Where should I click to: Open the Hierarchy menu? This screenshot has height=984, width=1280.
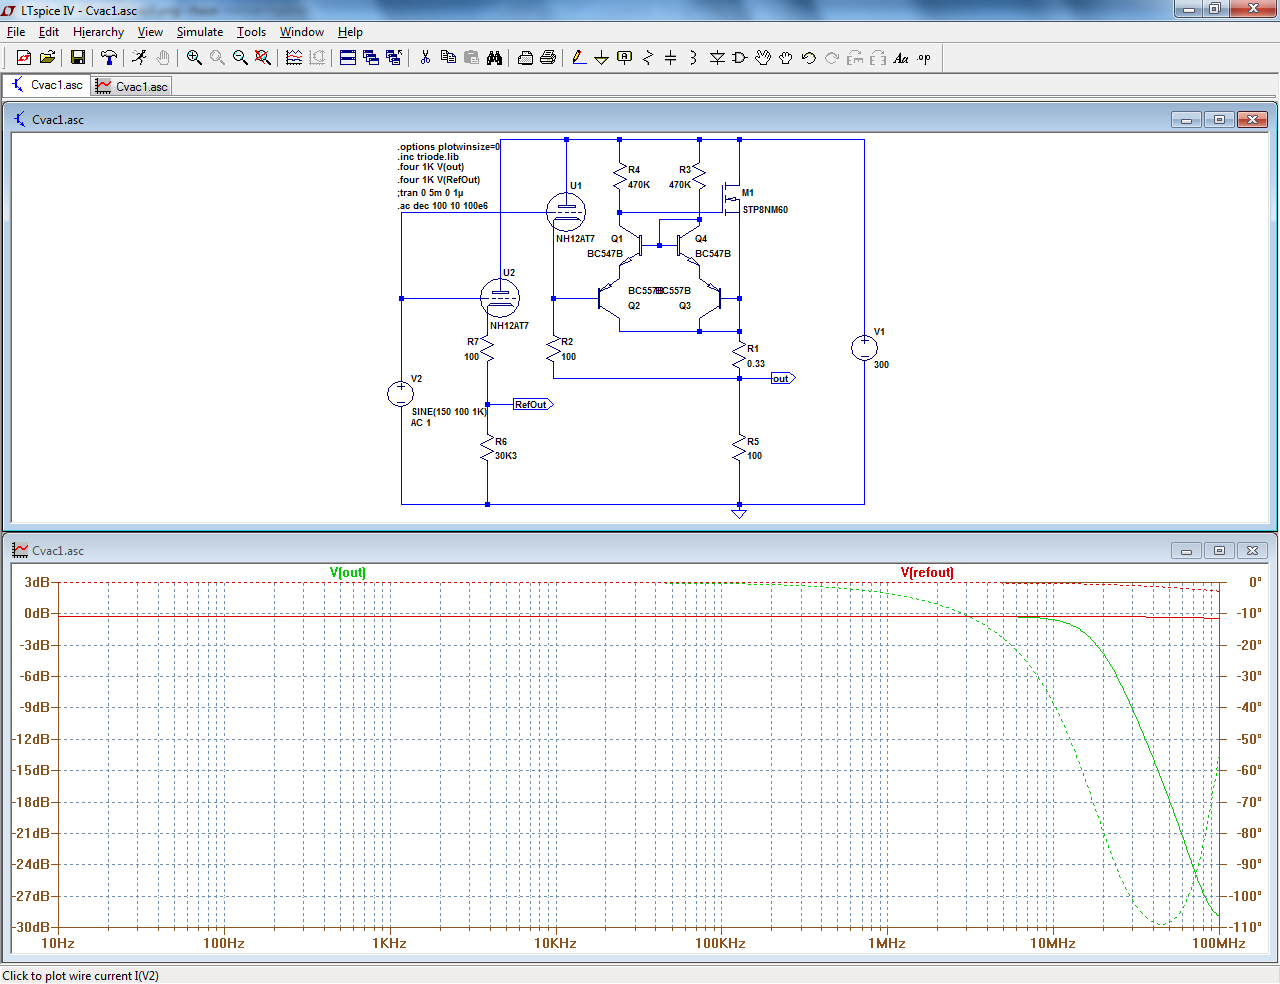(98, 32)
